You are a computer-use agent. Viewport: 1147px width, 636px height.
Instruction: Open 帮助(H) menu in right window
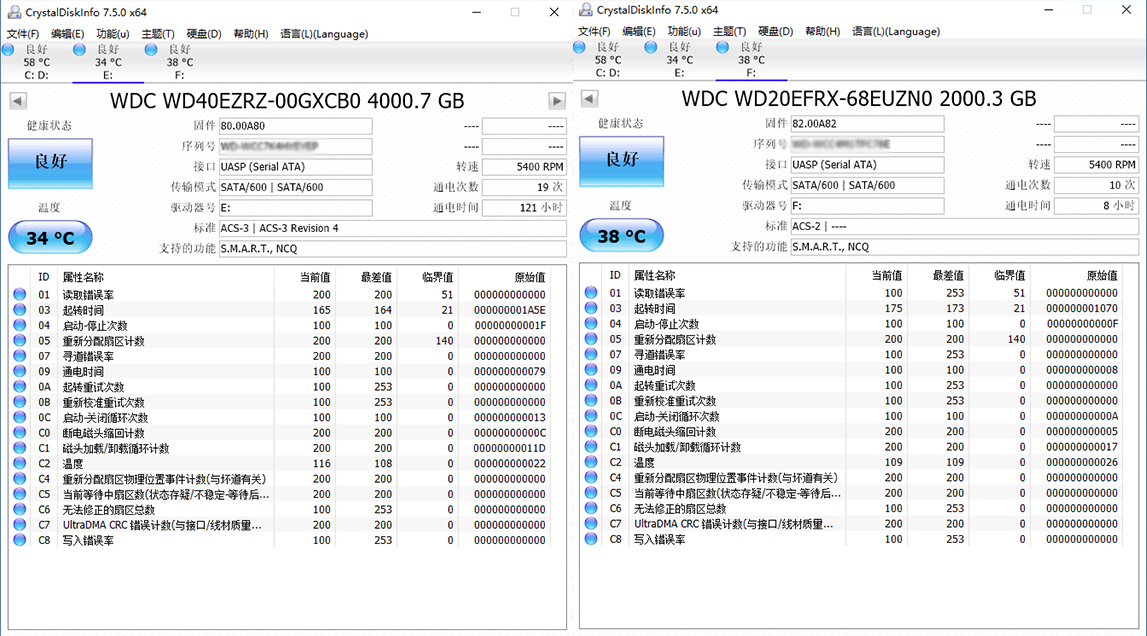tap(822, 31)
